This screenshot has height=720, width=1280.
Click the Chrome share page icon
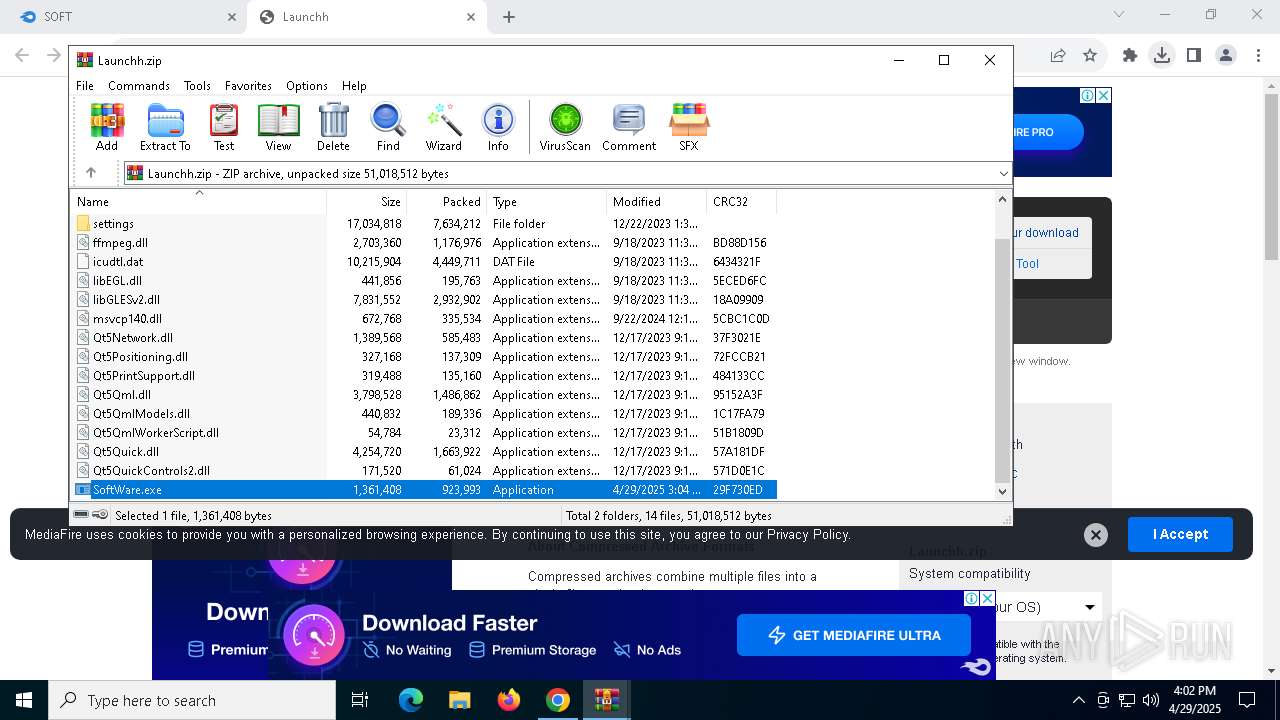(x=1057, y=56)
